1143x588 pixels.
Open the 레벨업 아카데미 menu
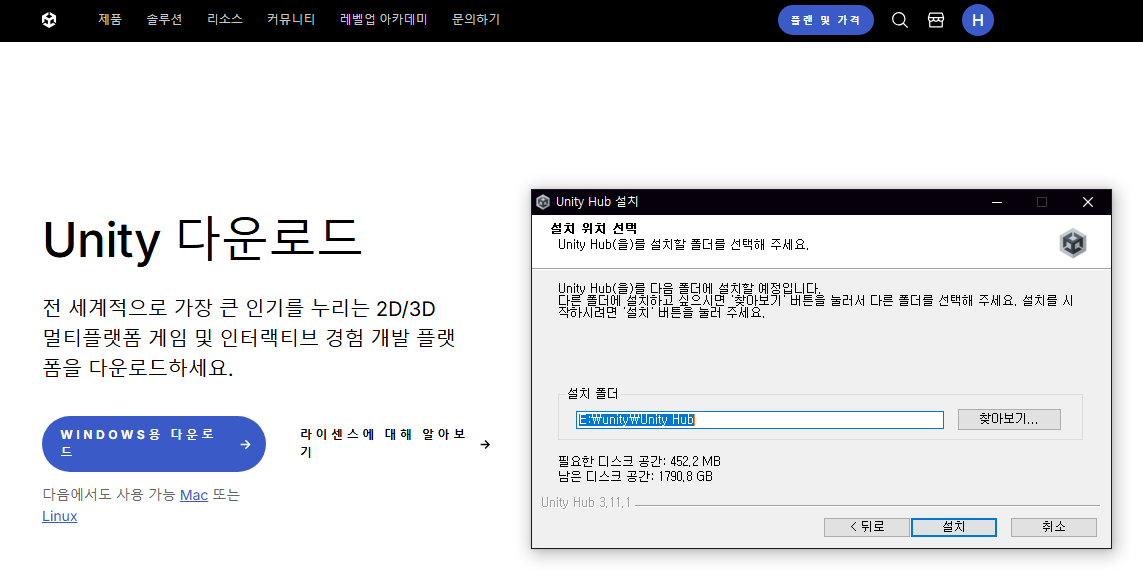(383, 20)
